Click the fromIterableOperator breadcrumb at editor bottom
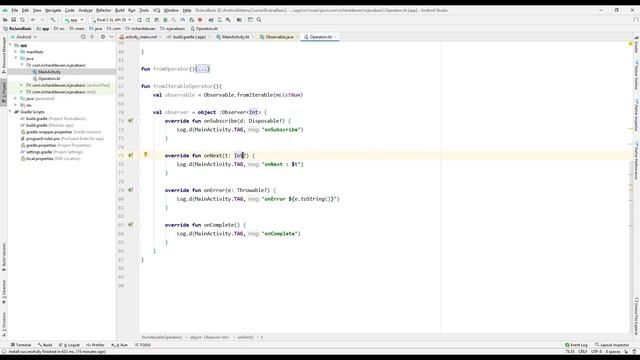The image size is (640, 360). 162,338
